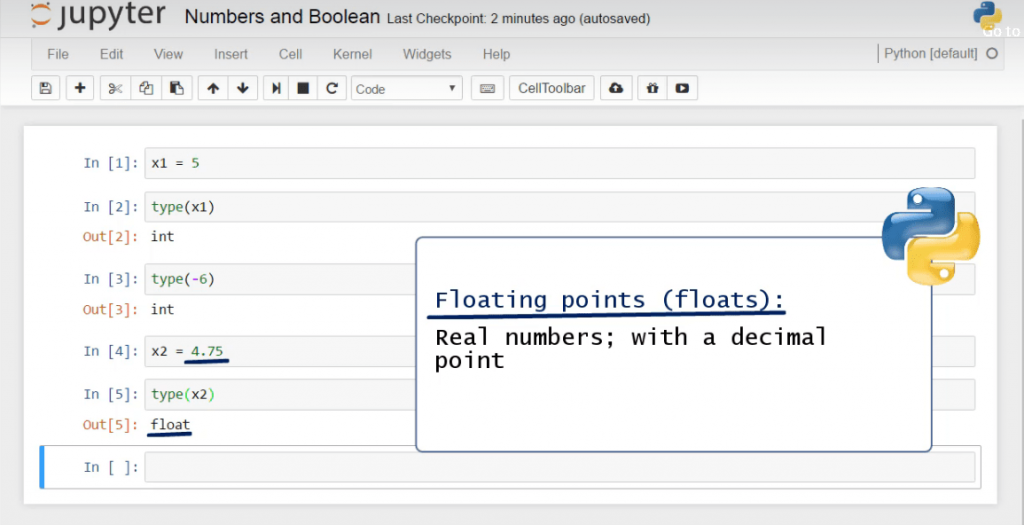Click the copy cells icon

(146, 88)
